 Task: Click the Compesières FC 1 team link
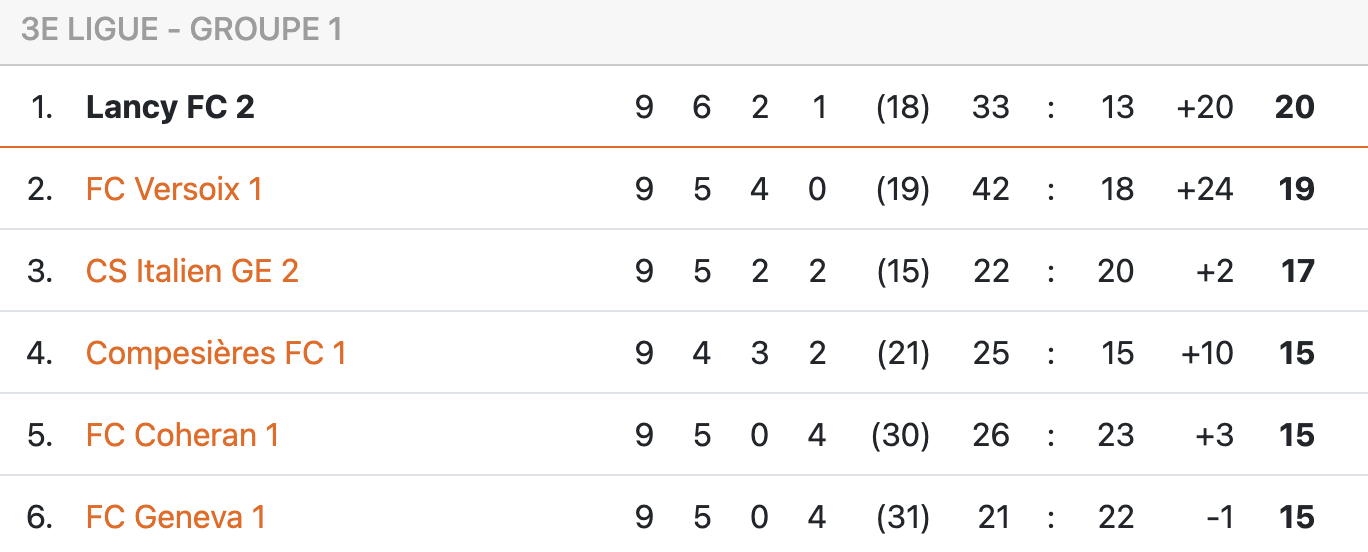(216, 353)
